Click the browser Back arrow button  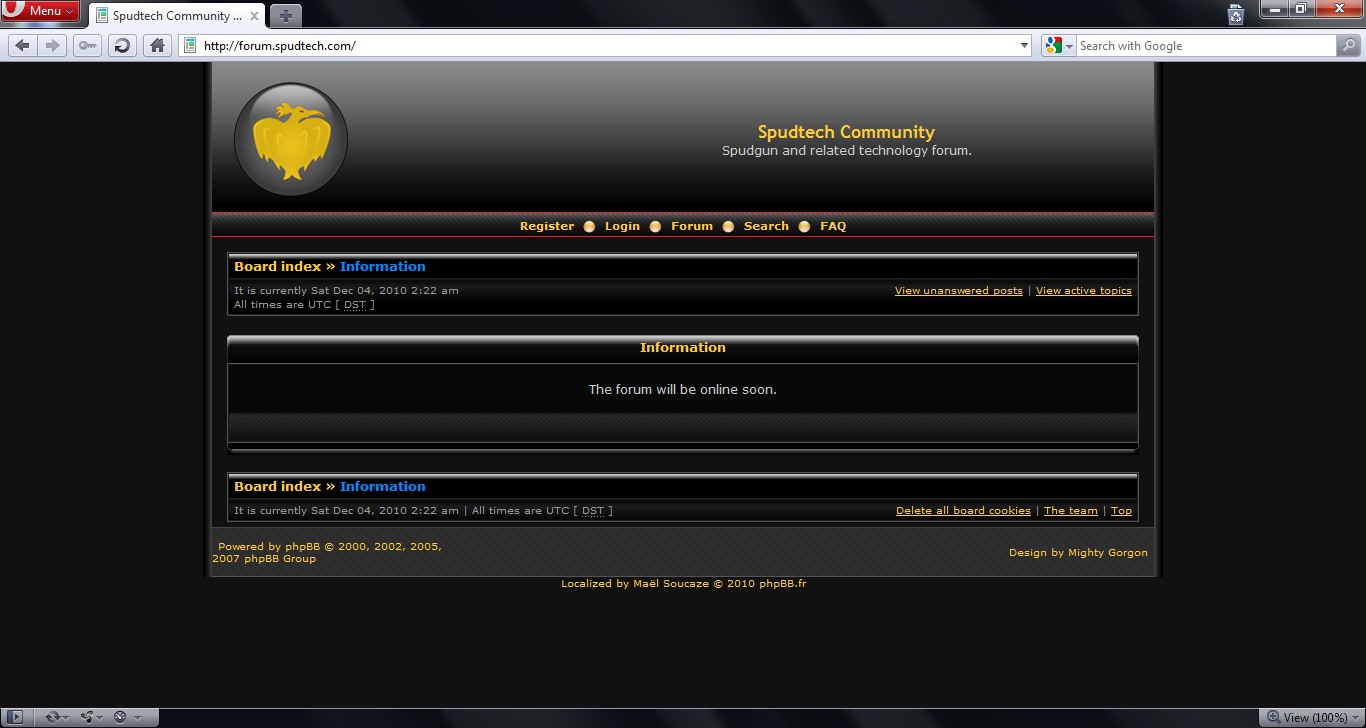23,46
